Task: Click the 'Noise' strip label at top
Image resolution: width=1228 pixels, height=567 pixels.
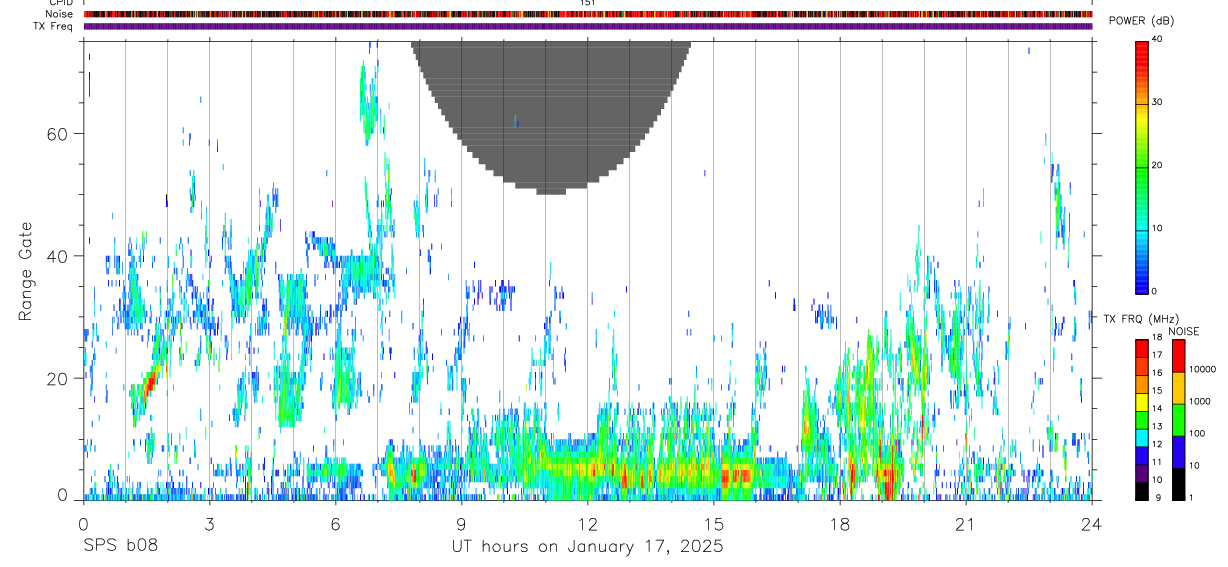Action: 57,14
